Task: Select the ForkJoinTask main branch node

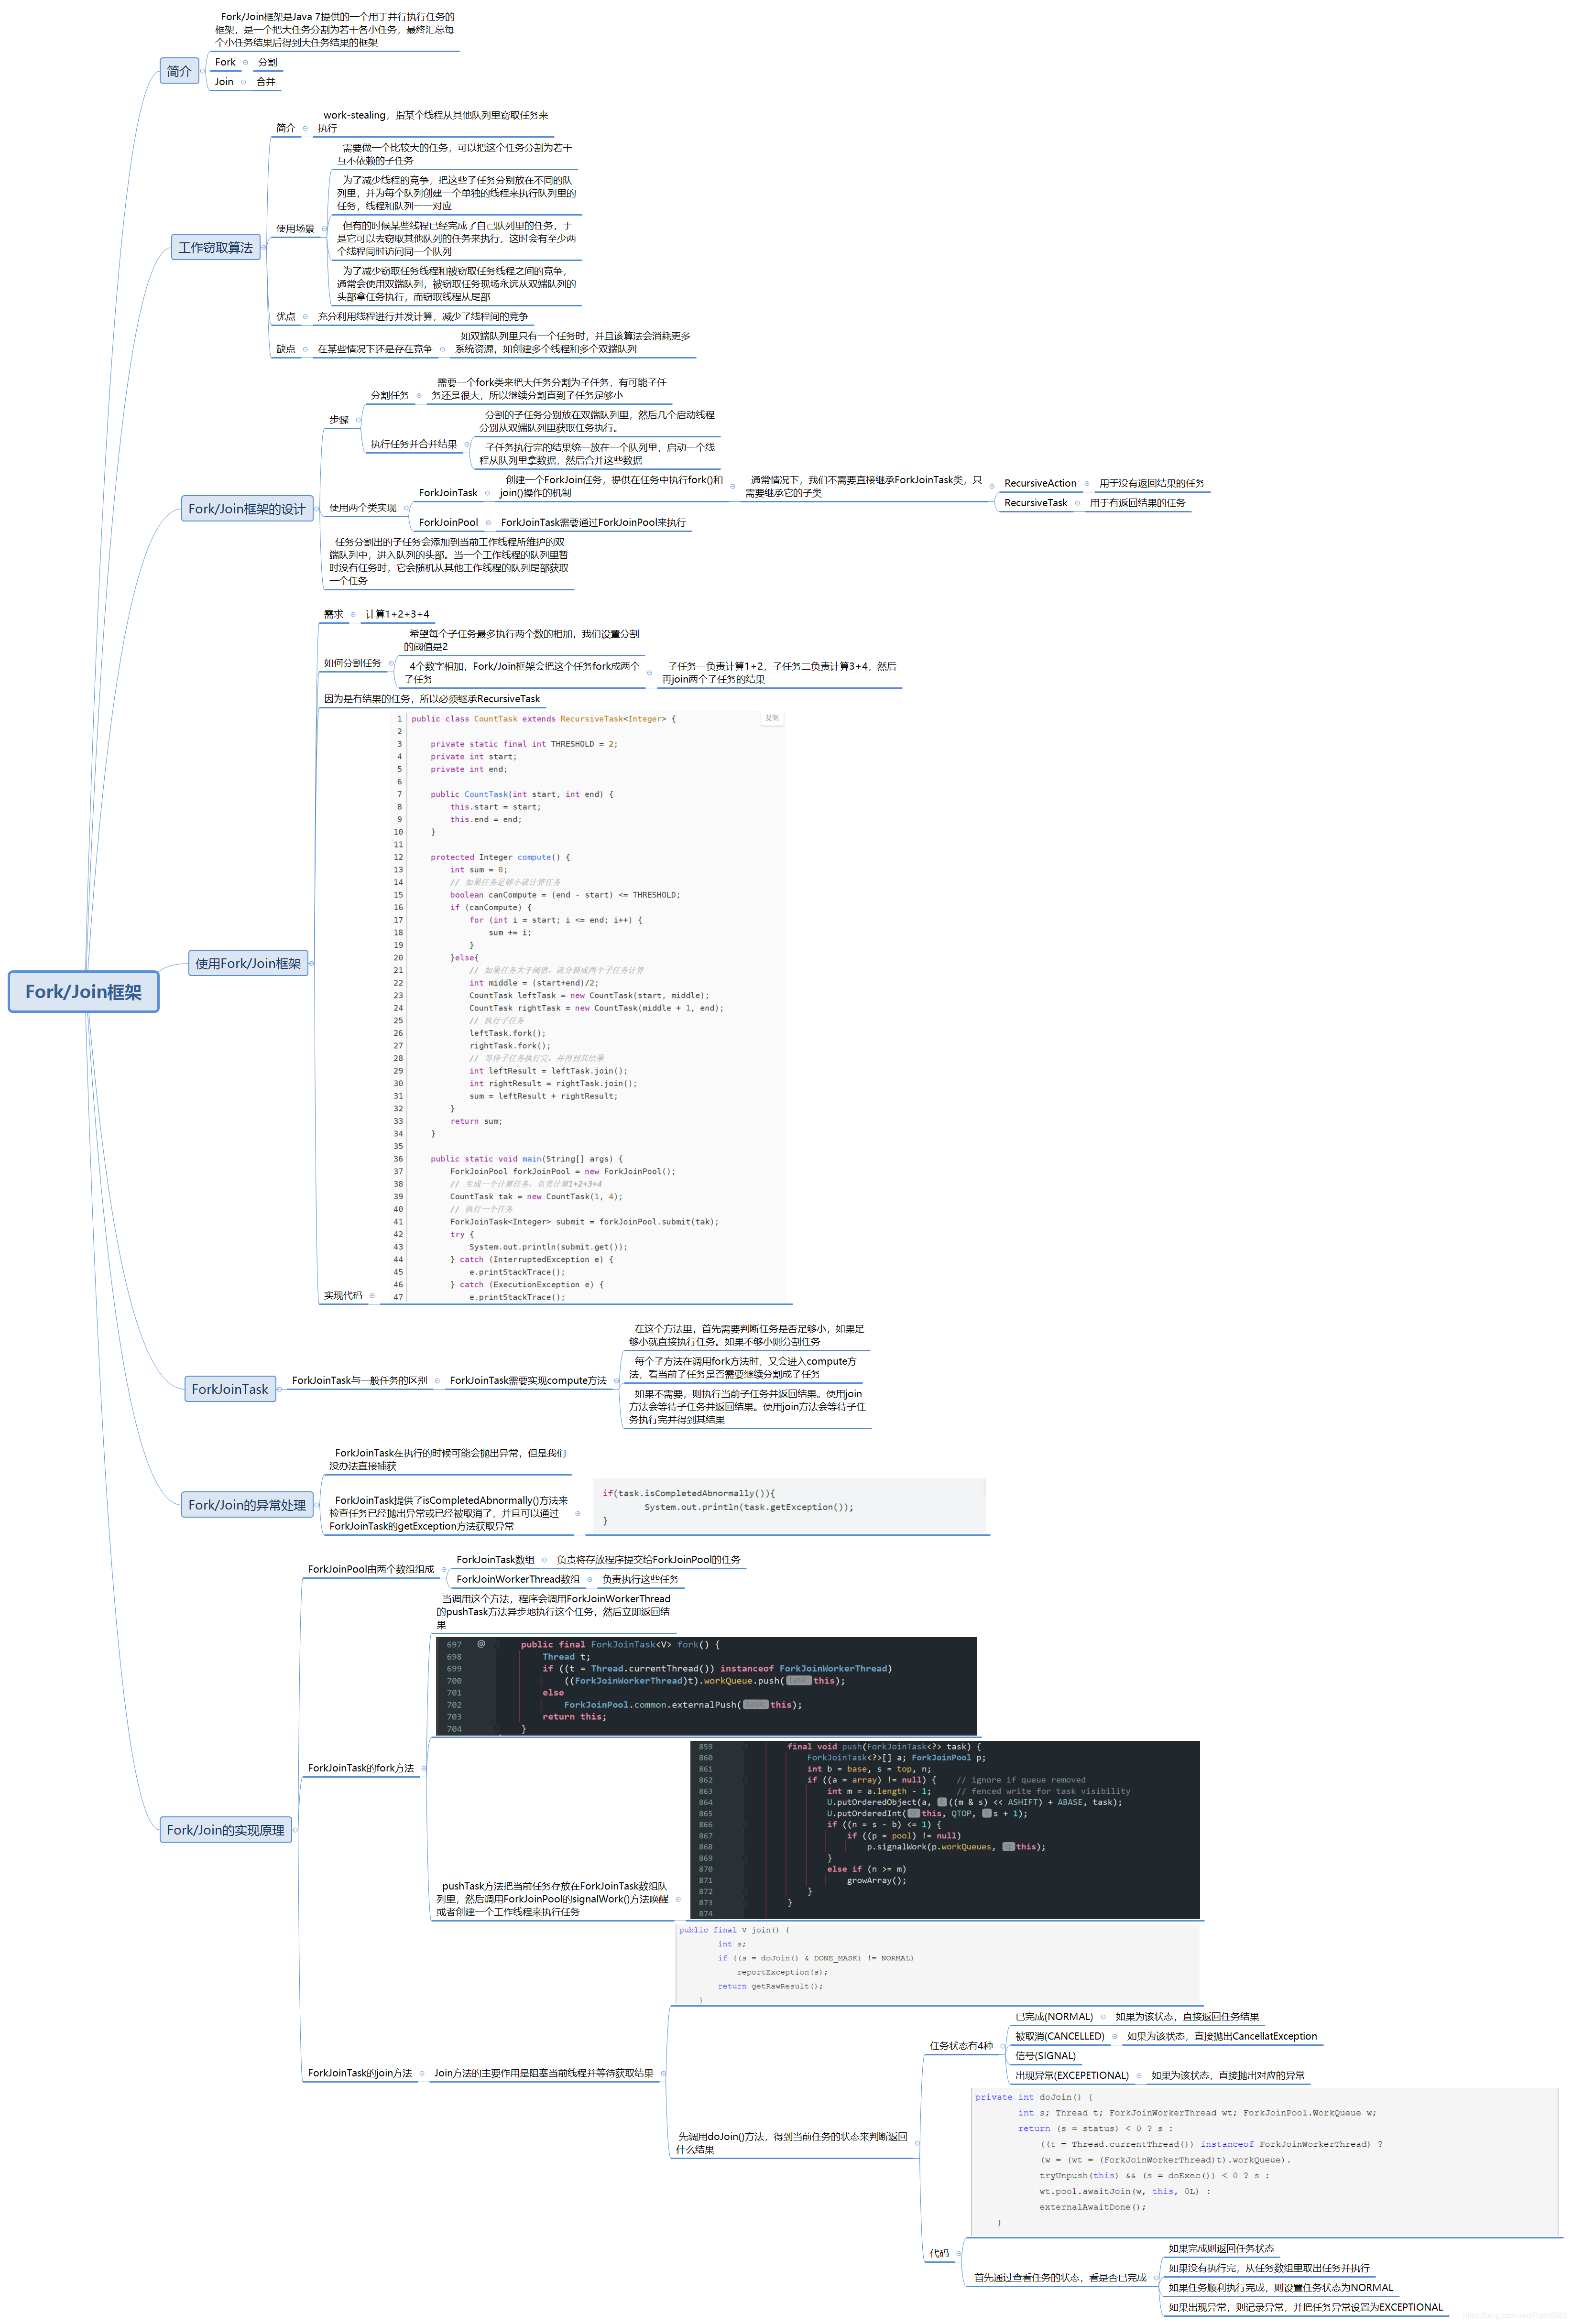Action: (x=230, y=1388)
